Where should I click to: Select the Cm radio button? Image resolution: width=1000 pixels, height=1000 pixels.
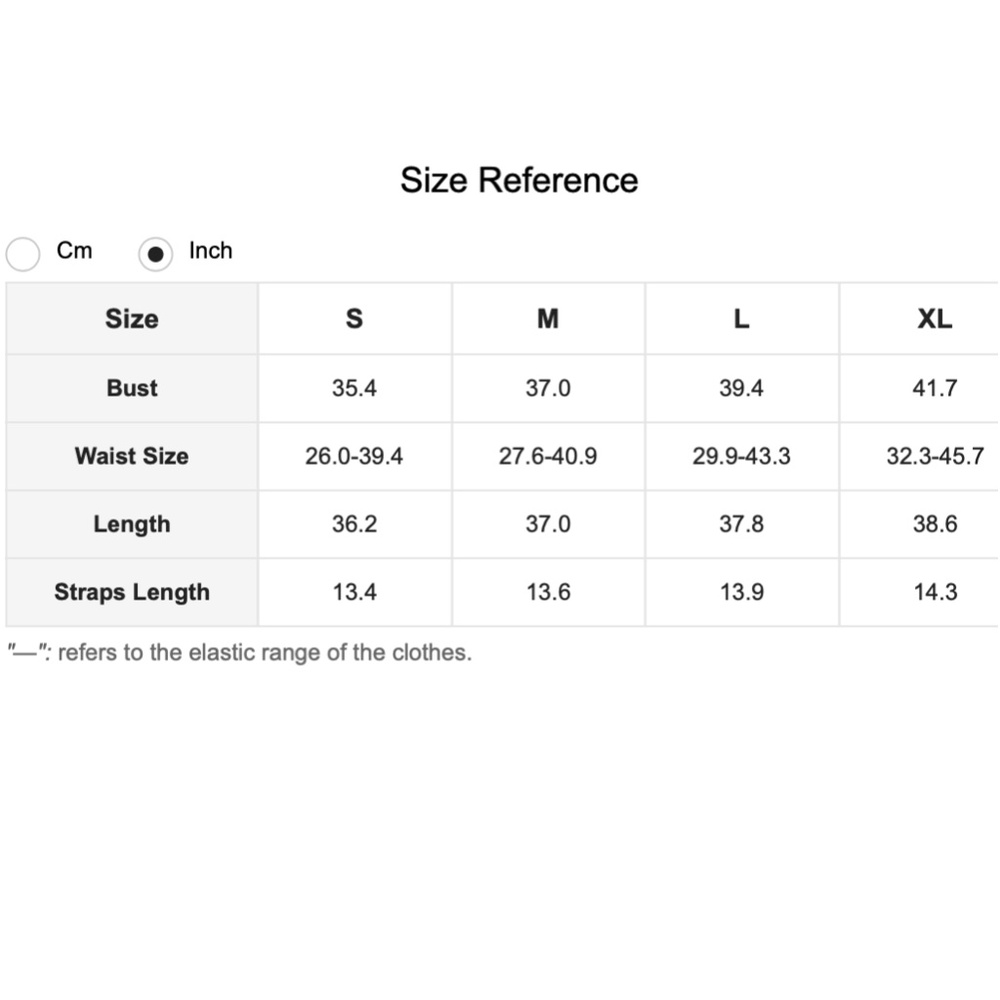[x=23, y=254]
